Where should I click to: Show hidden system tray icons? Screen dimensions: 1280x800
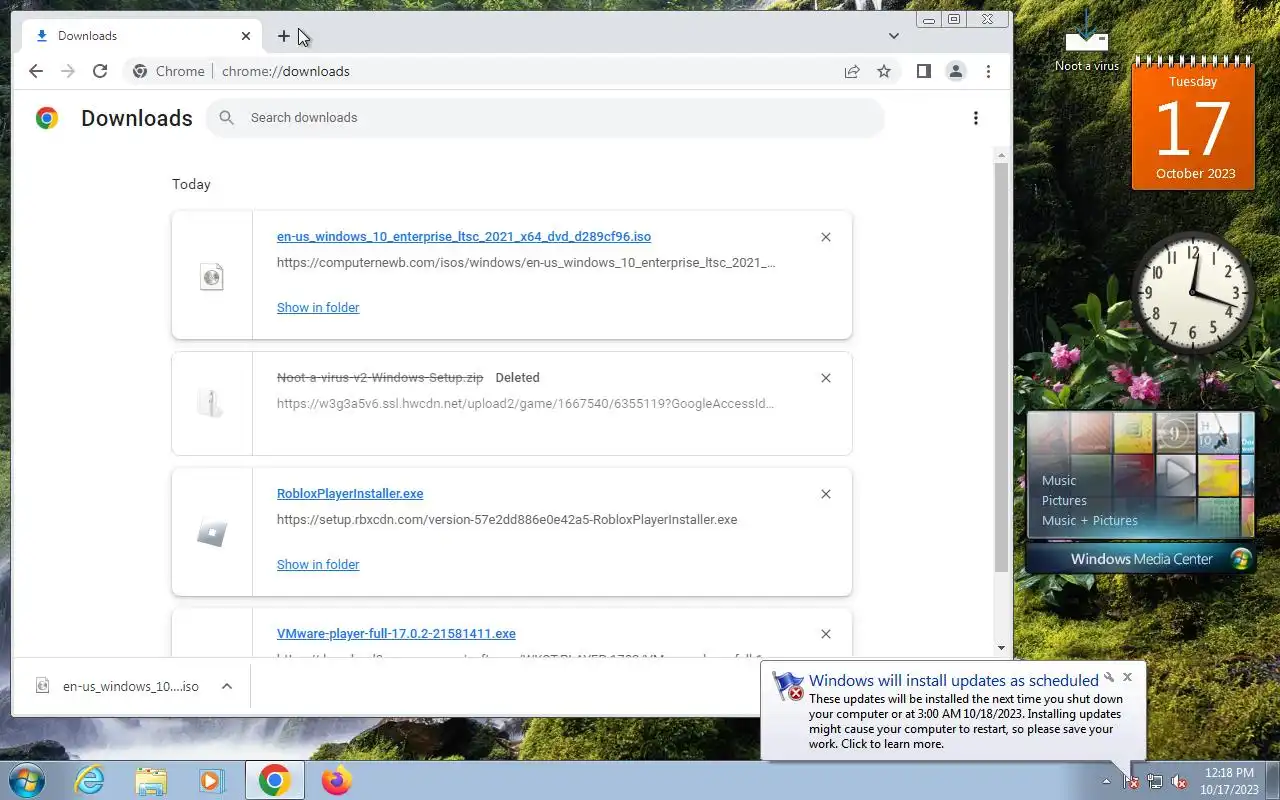pyautogui.click(x=1106, y=781)
